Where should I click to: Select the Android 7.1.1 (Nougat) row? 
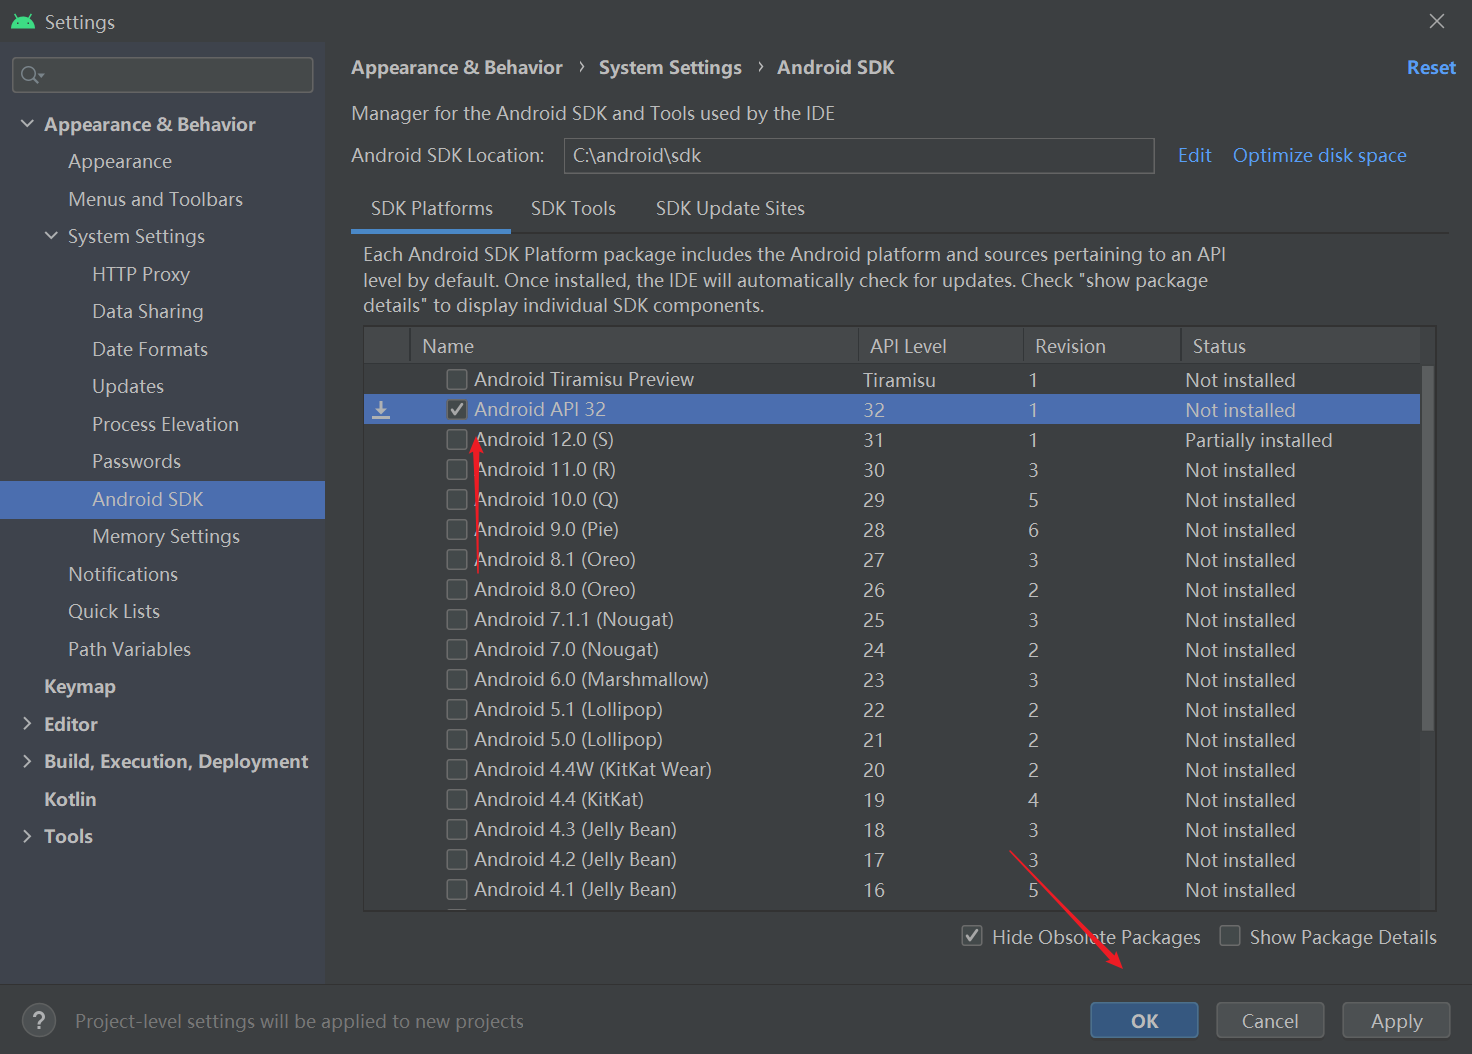pos(892,619)
